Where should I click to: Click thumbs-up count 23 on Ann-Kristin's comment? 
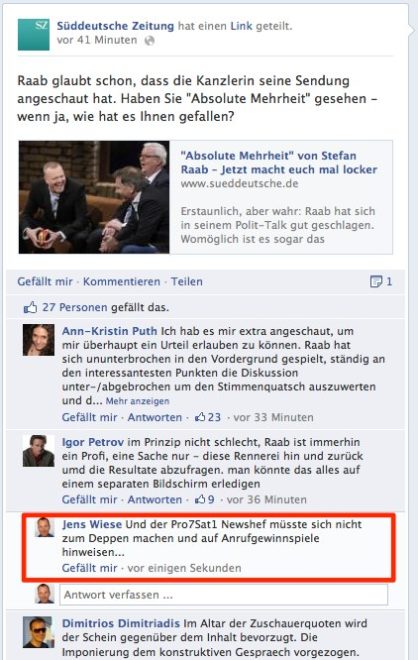[208, 417]
